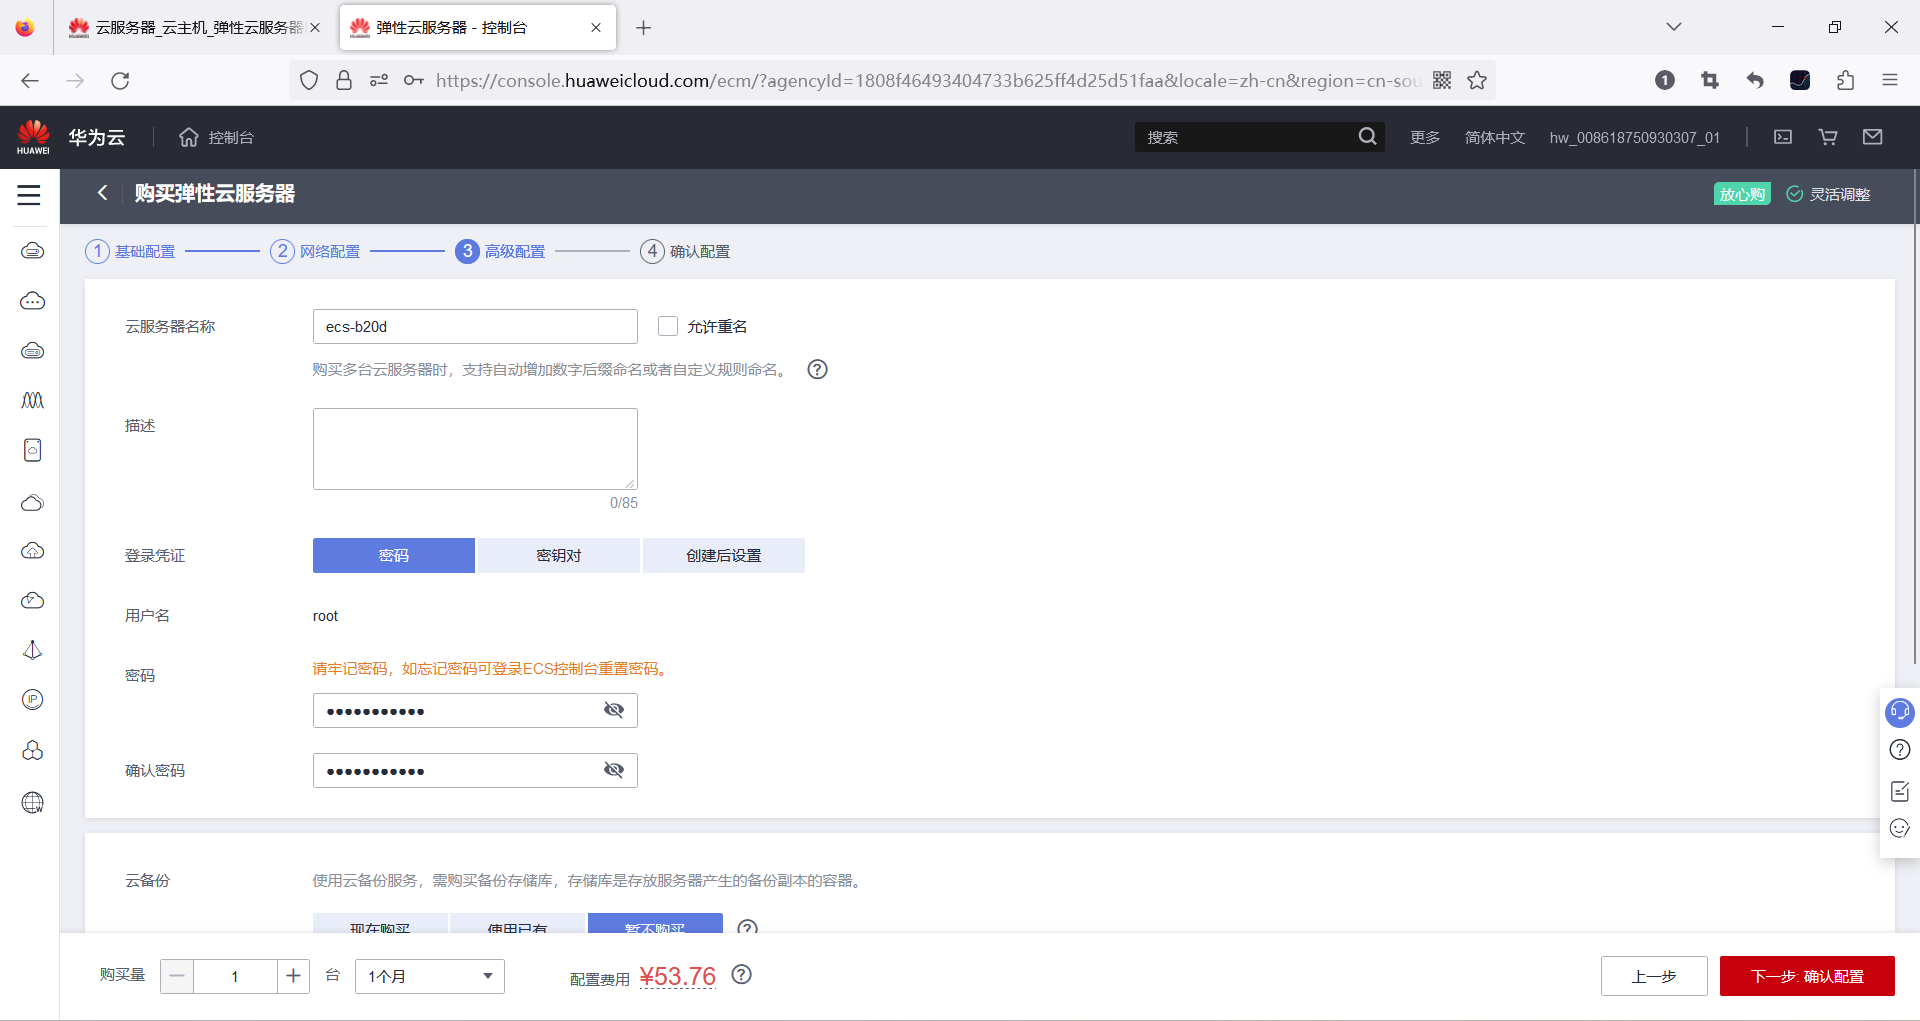Screen dimensions: 1920x1021
Task: Open the console home icon
Action: pyautogui.click(x=189, y=137)
